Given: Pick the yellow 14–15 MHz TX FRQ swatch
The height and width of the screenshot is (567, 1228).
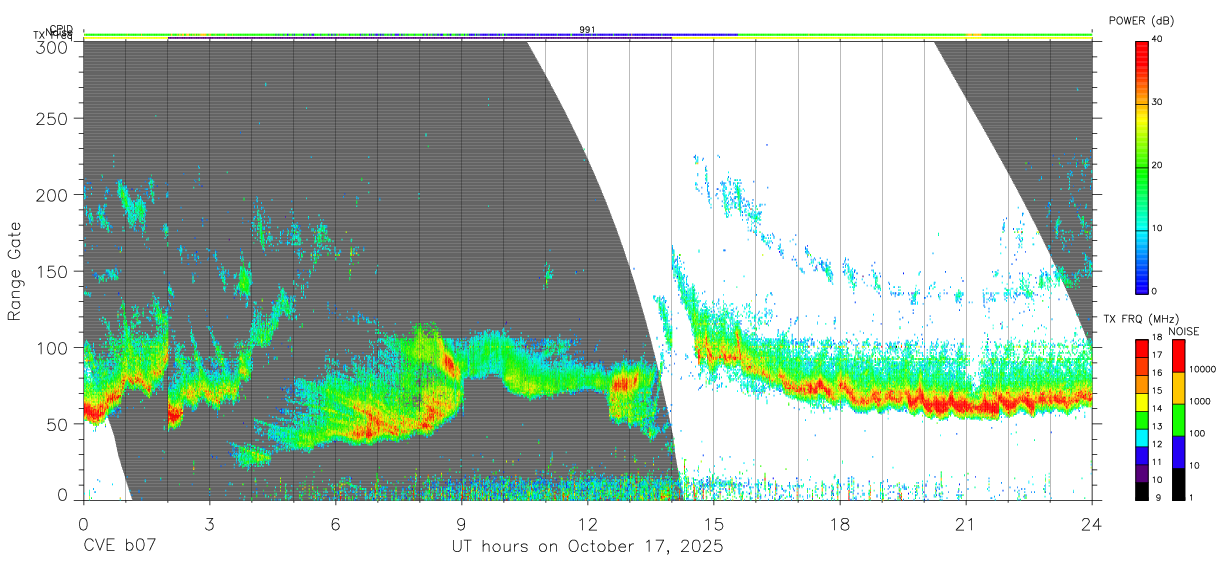Looking at the screenshot, I should point(1141,400).
